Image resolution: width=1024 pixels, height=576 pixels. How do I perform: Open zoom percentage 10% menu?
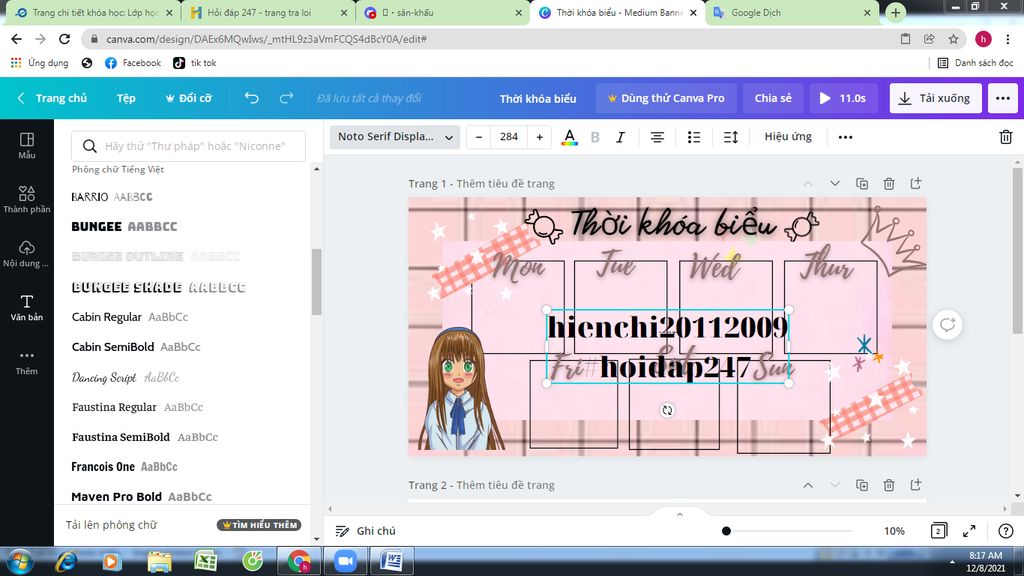click(x=894, y=531)
